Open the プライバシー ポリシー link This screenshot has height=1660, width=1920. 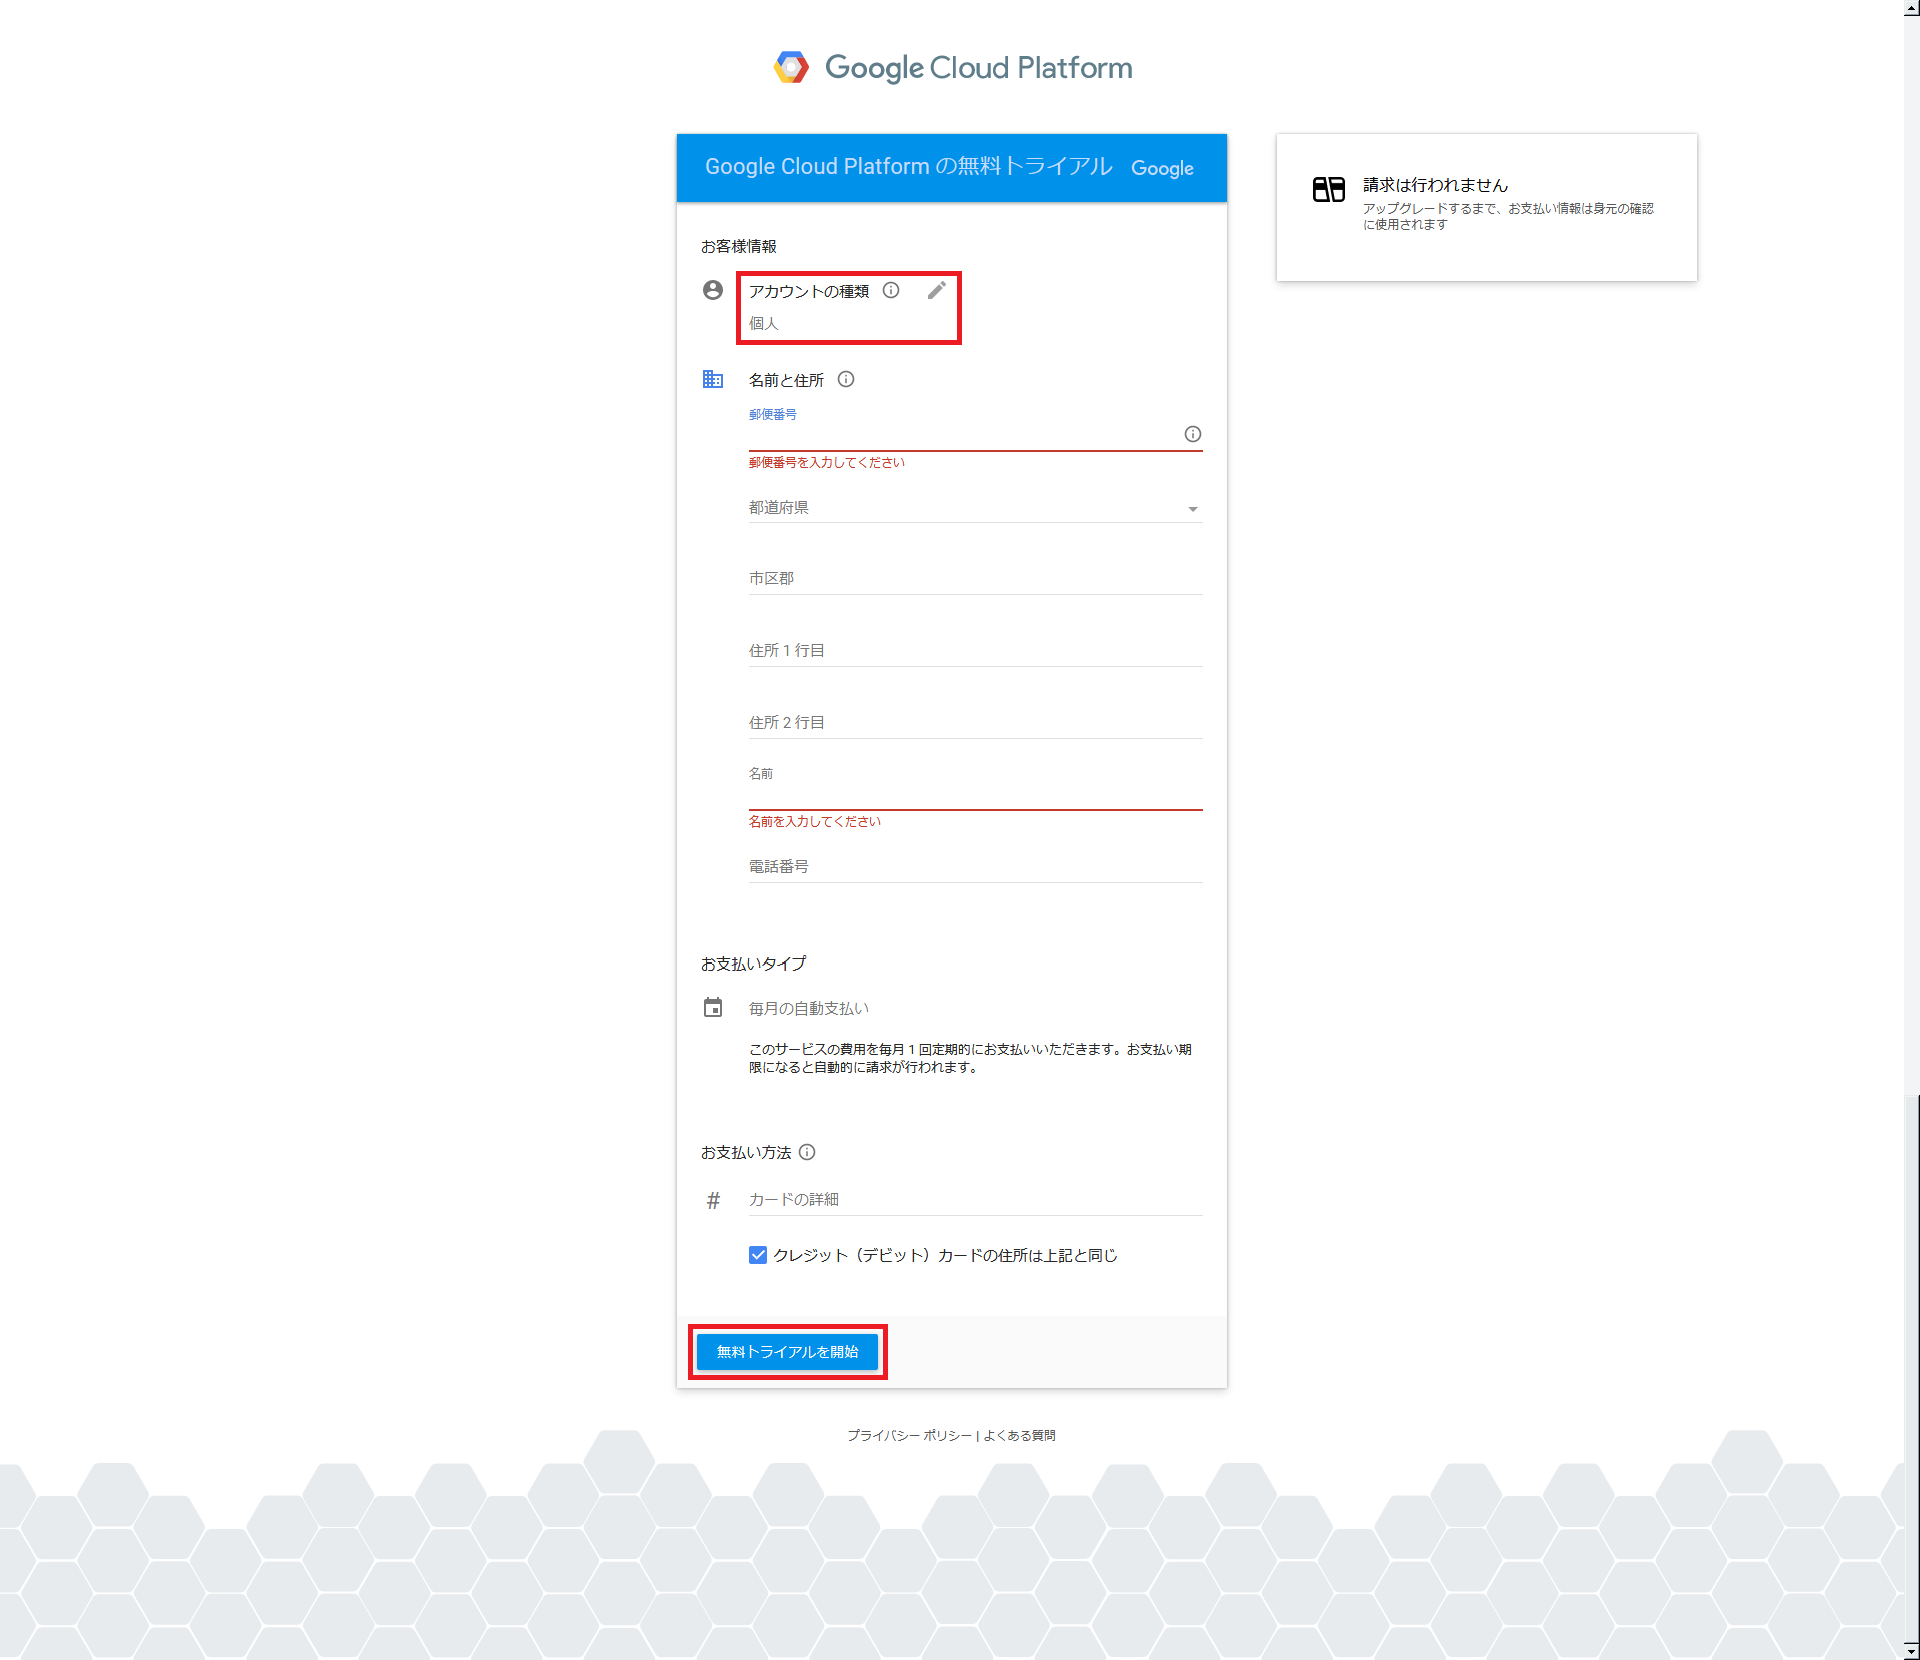click(x=909, y=1435)
